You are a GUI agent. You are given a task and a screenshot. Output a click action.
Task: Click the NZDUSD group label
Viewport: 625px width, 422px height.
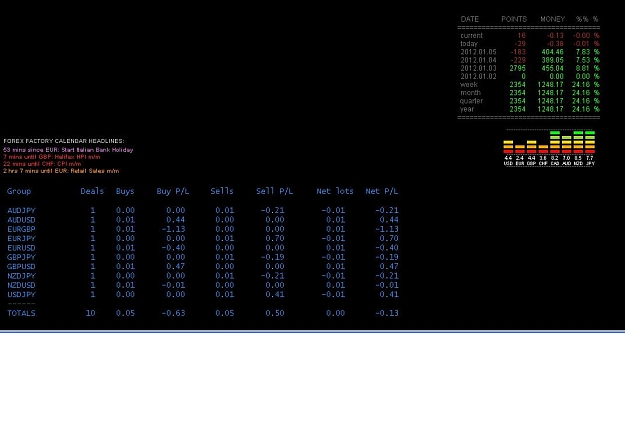22,285
